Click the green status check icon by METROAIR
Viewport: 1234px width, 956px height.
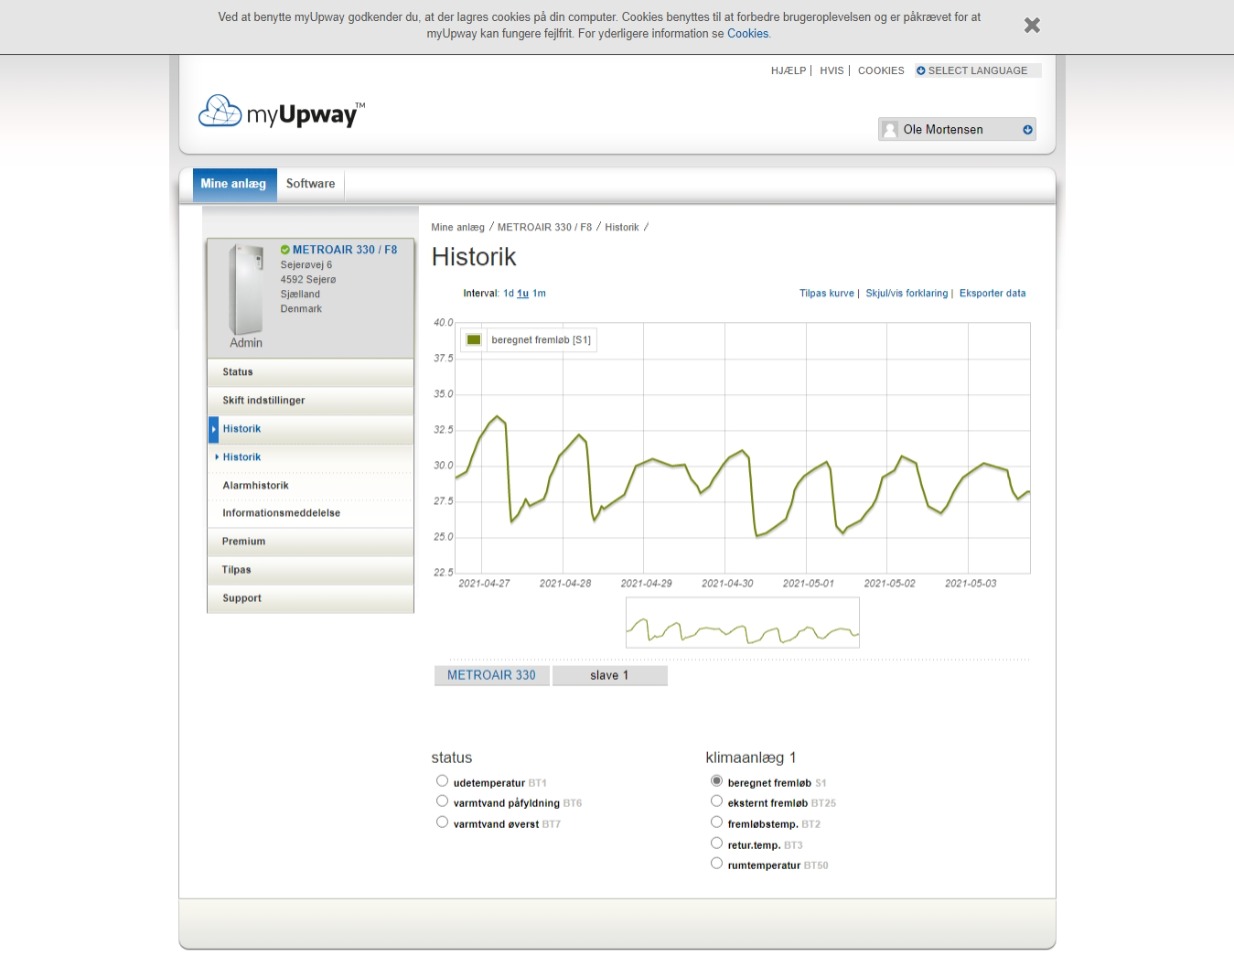click(x=285, y=250)
